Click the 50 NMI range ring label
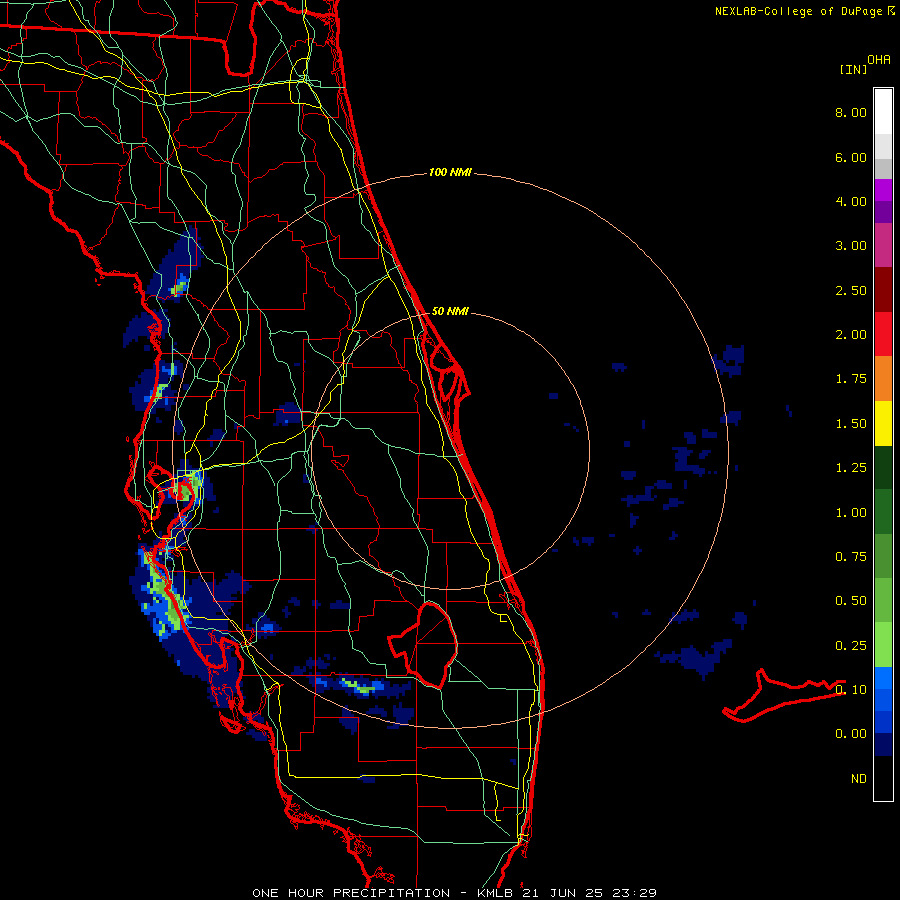This screenshot has width=900, height=900. 450,311
